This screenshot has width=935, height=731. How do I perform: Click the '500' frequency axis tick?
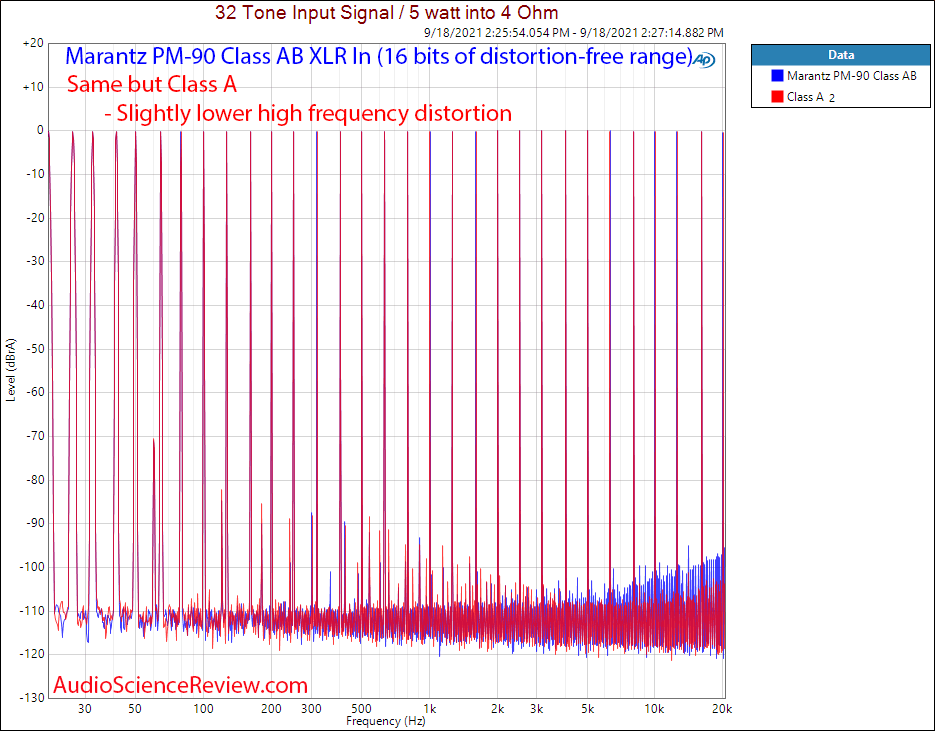[x=361, y=709]
